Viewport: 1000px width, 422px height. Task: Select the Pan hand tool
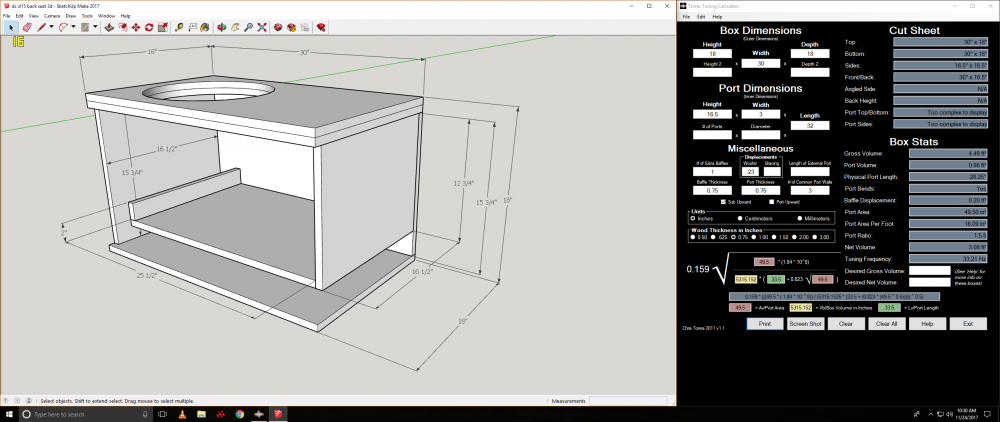(235, 27)
